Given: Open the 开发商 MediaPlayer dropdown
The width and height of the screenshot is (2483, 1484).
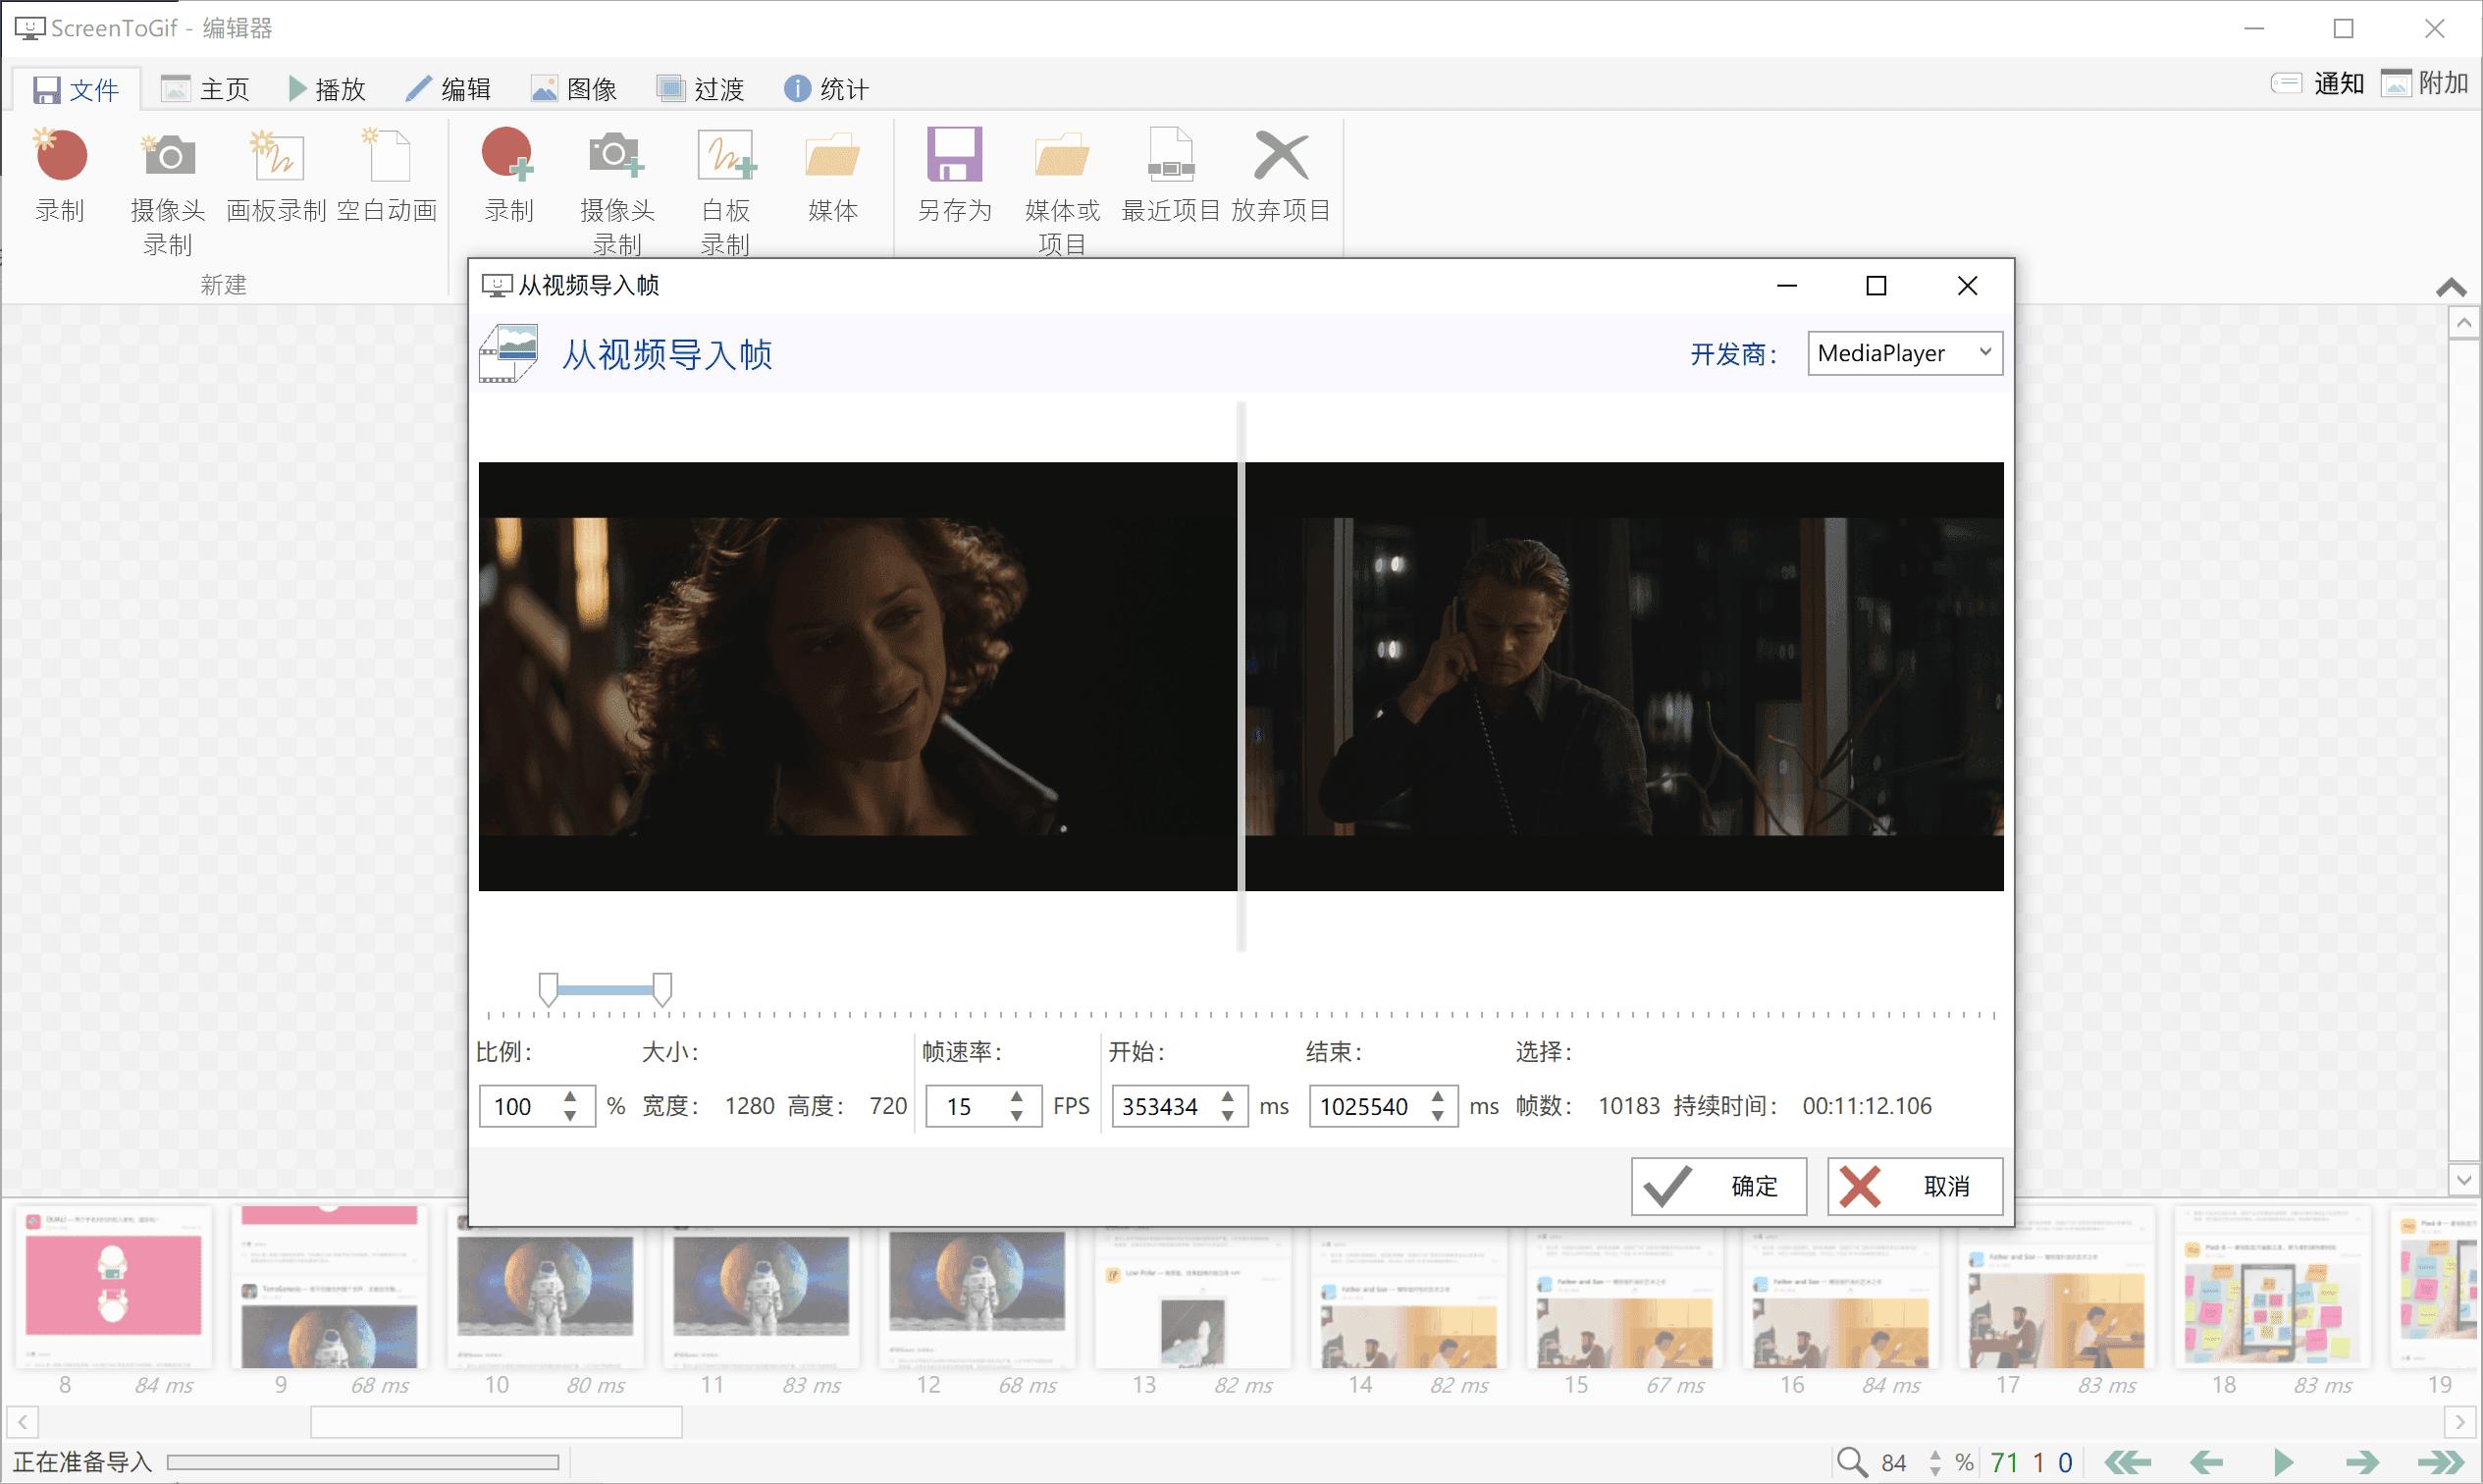Looking at the screenshot, I should [x=1905, y=353].
